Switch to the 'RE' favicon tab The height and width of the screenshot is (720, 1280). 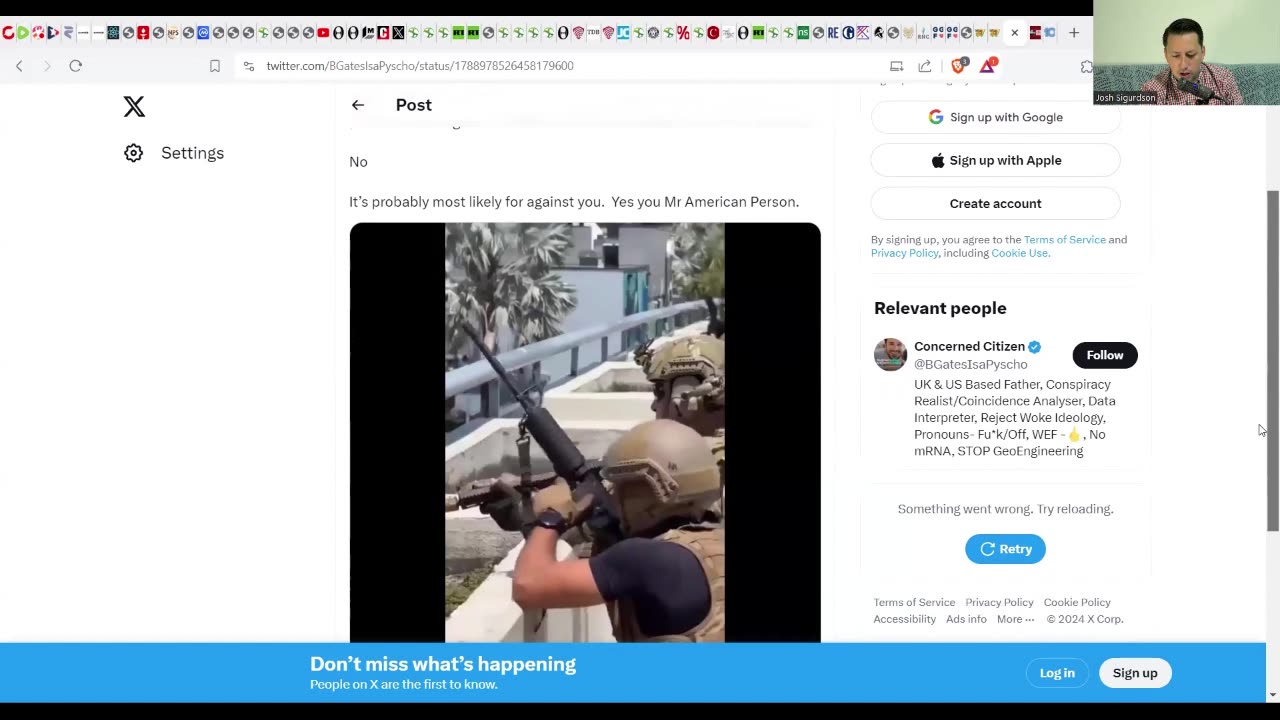833,33
